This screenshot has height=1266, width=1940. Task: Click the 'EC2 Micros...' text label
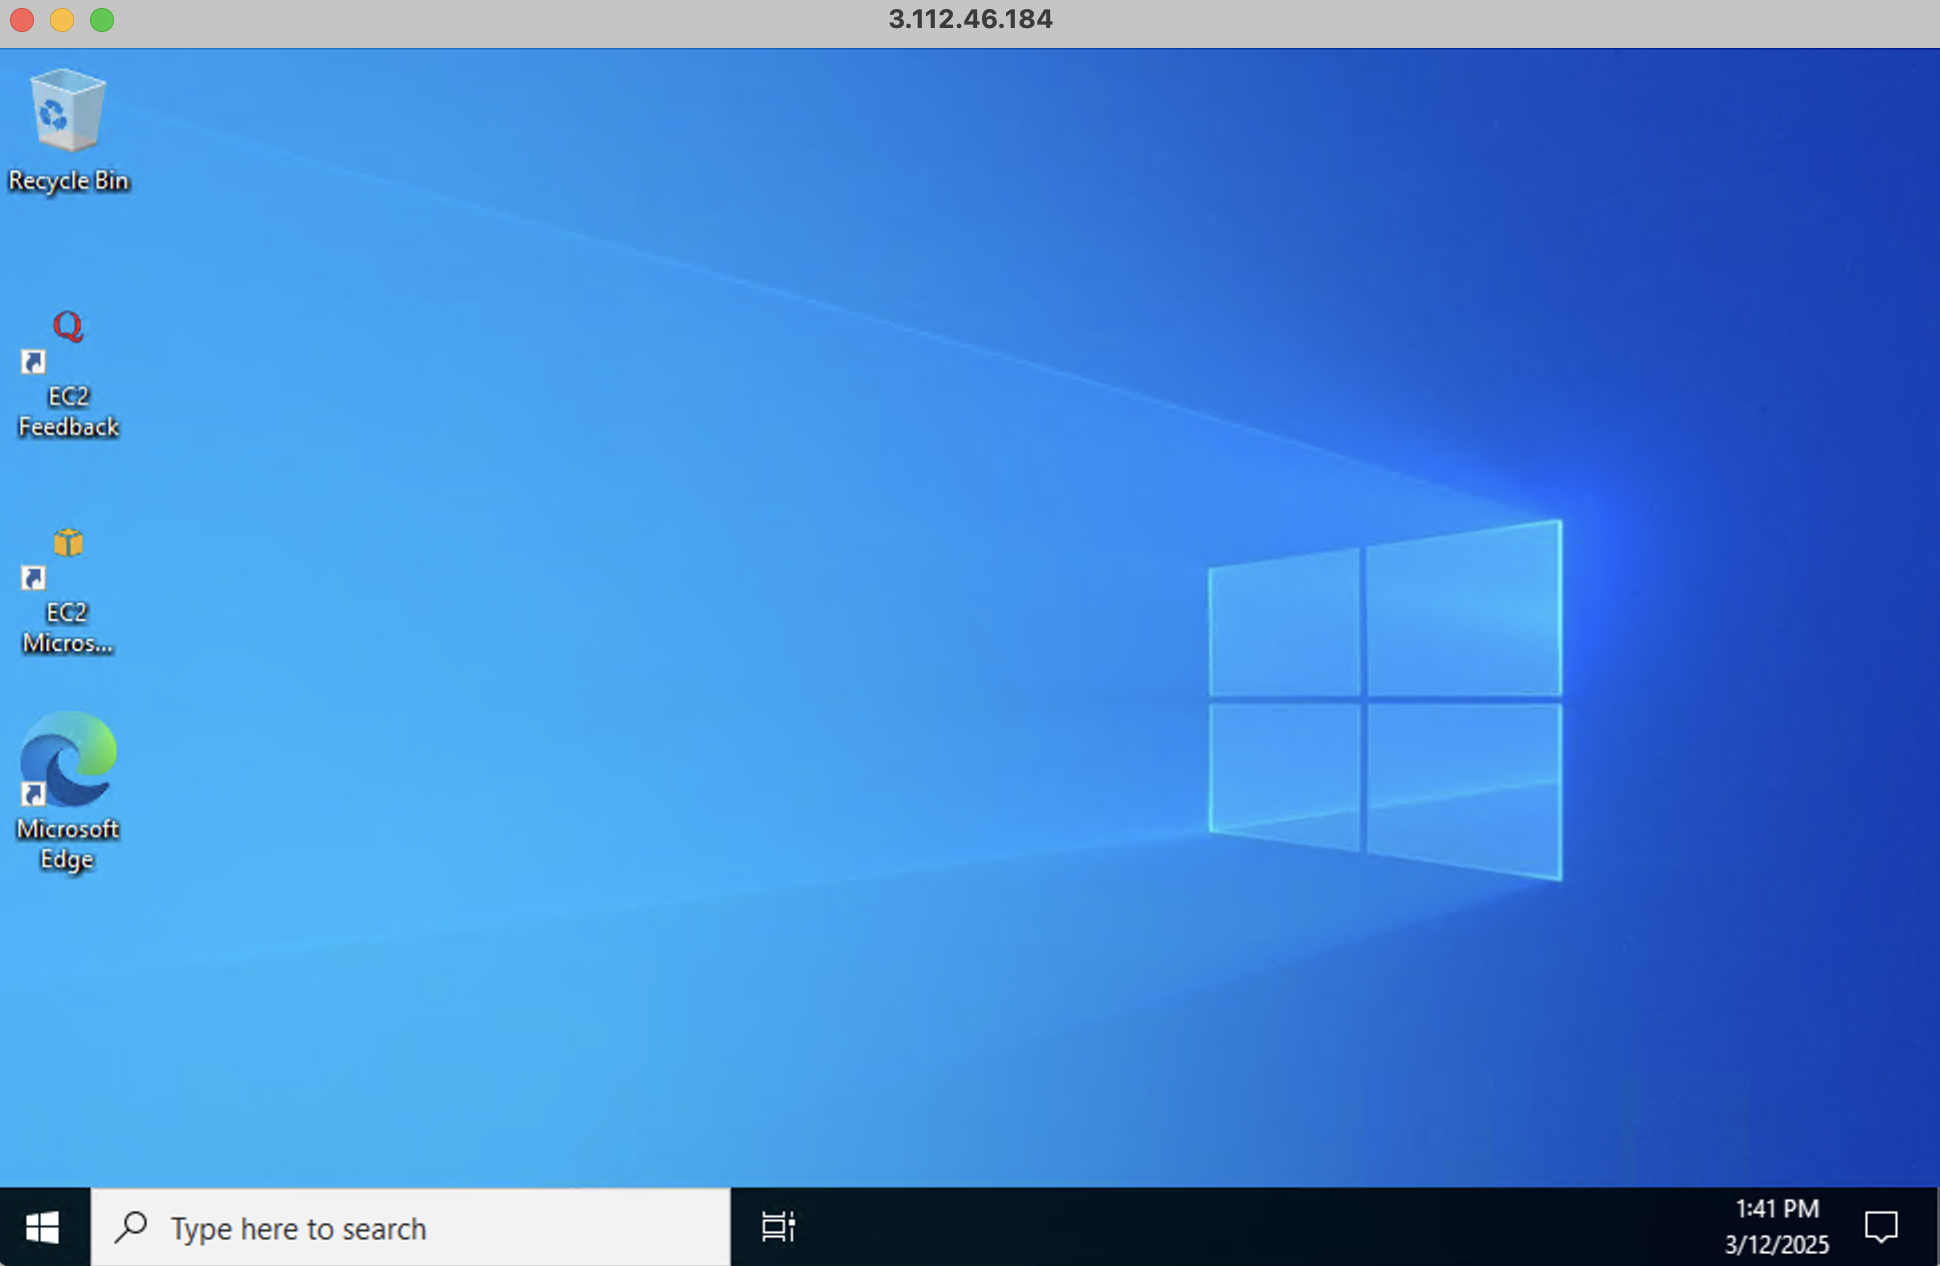(68, 628)
